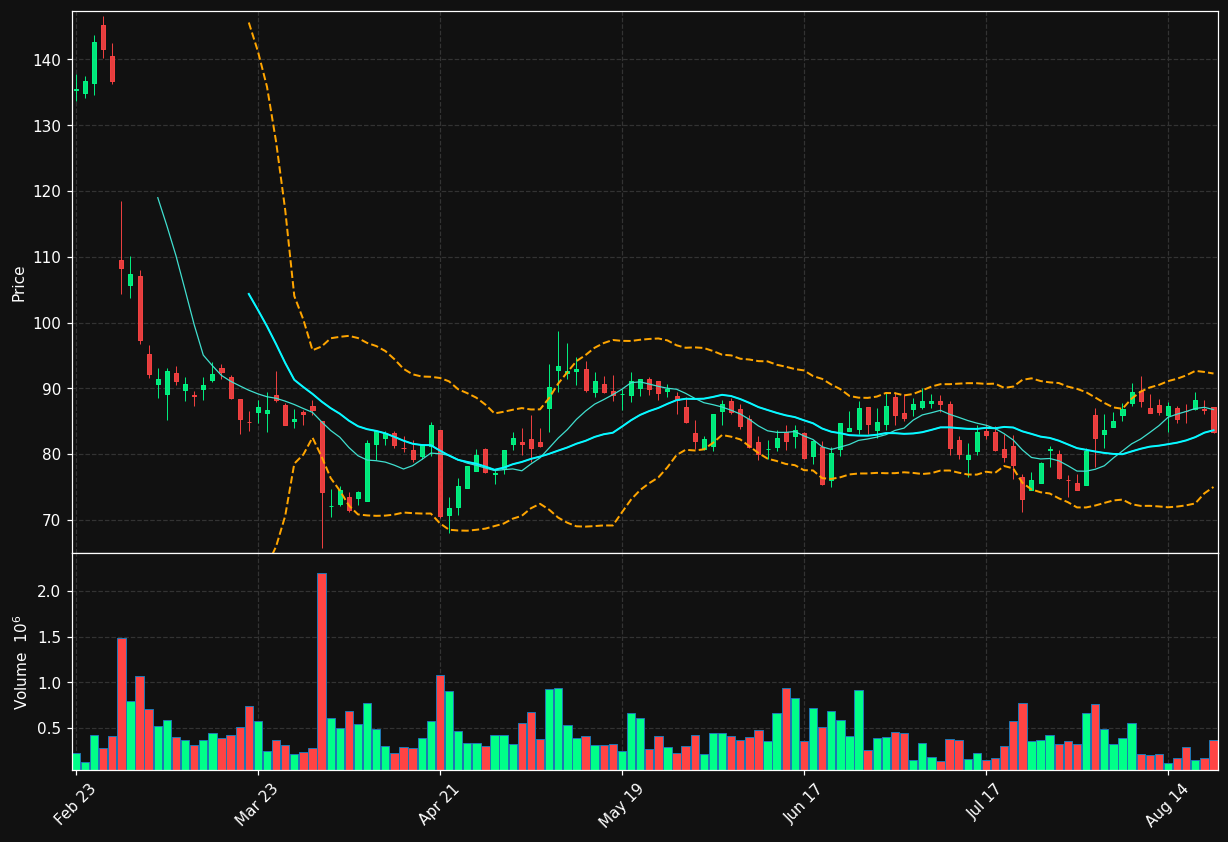Image resolution: width=1228 pixels, height=842 pixels.
Task: Click the 130 price tick label
Action: [47, 126]
